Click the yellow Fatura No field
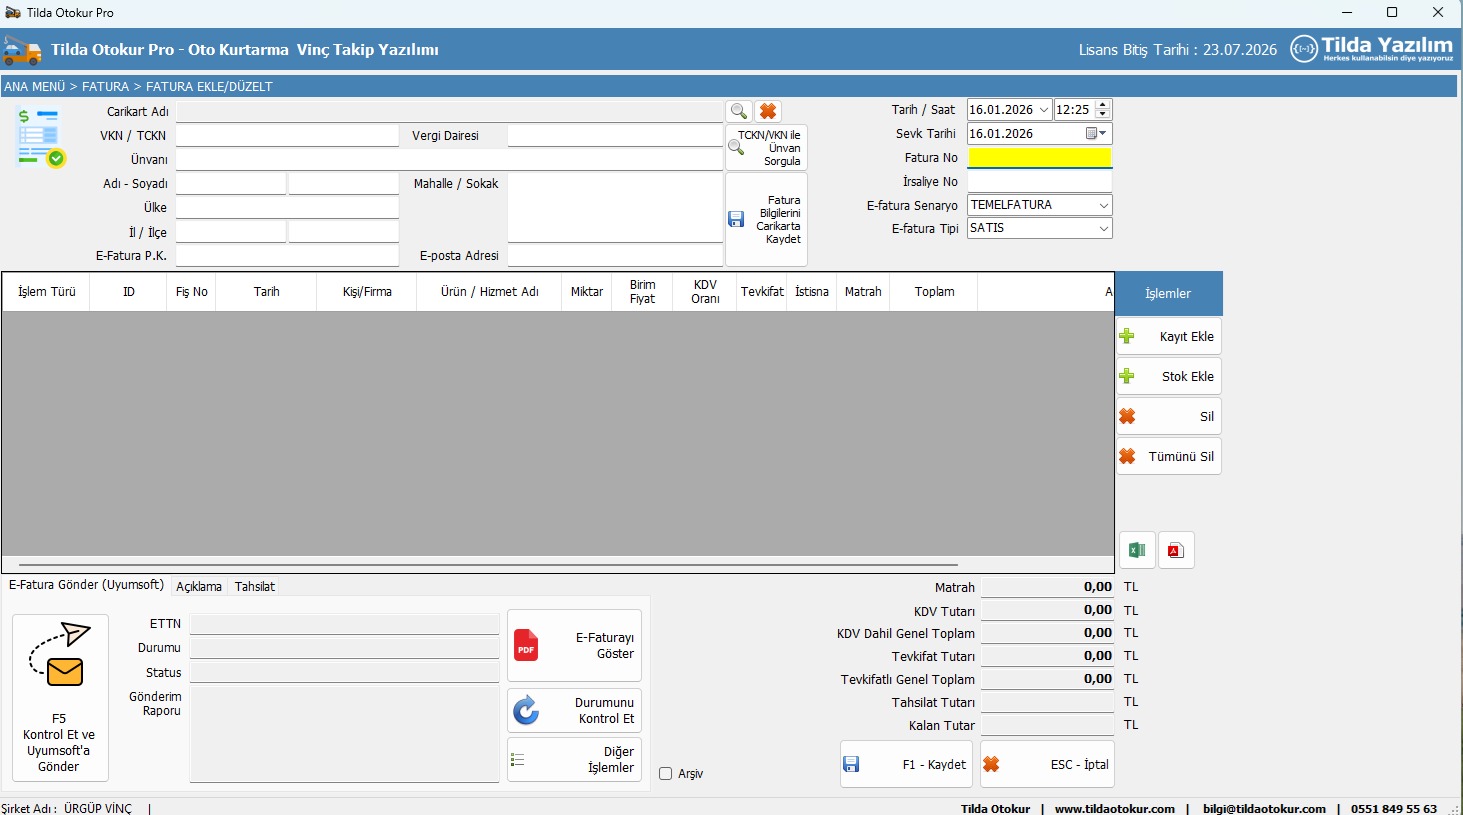This screenshot has width=1463, height=815. (1039, 158)
